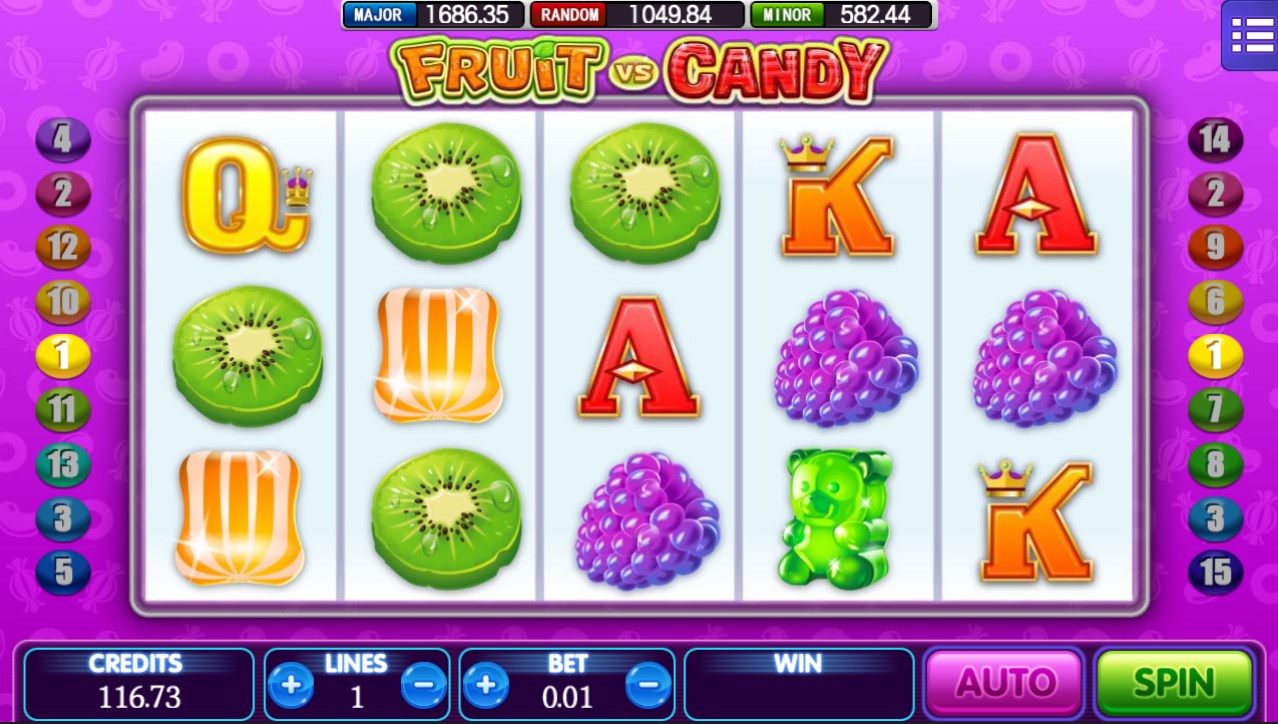Choose payline 10 gold ball on left
Screen dimensions: 1278x724
(x=63, y=301)
